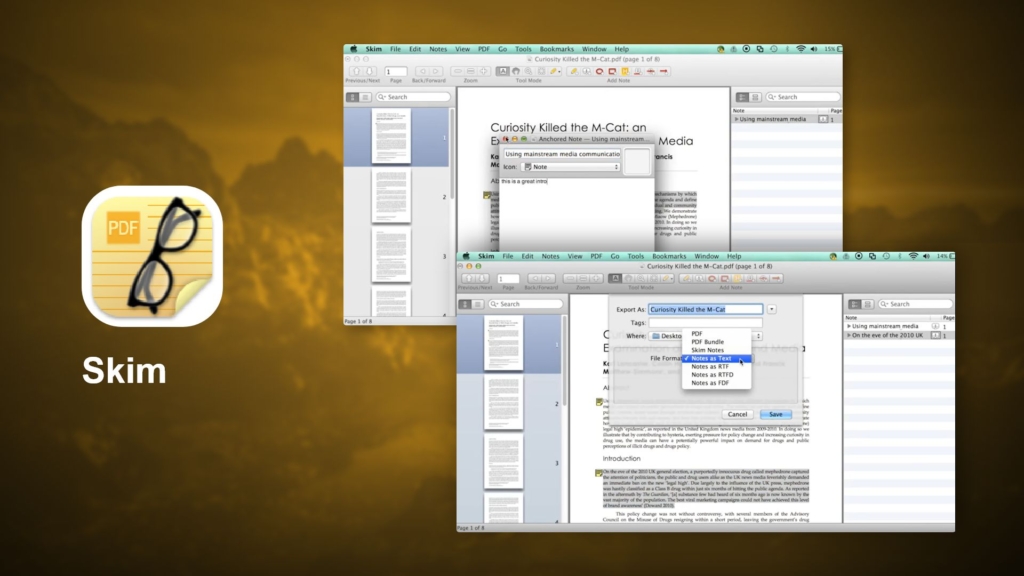Open search options in back window right sidebar search

click(773, 97)
